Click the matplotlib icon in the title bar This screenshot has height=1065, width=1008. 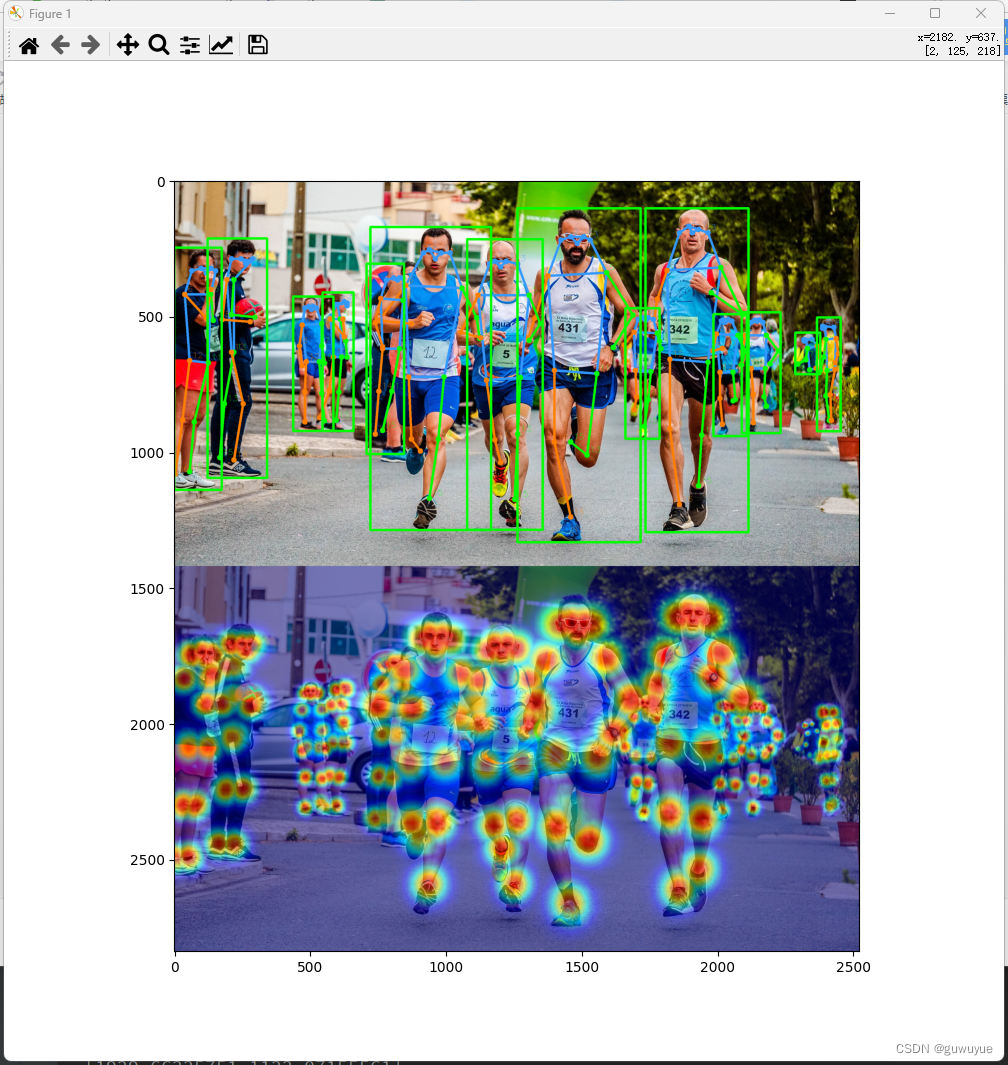click(x=16, y=14)
